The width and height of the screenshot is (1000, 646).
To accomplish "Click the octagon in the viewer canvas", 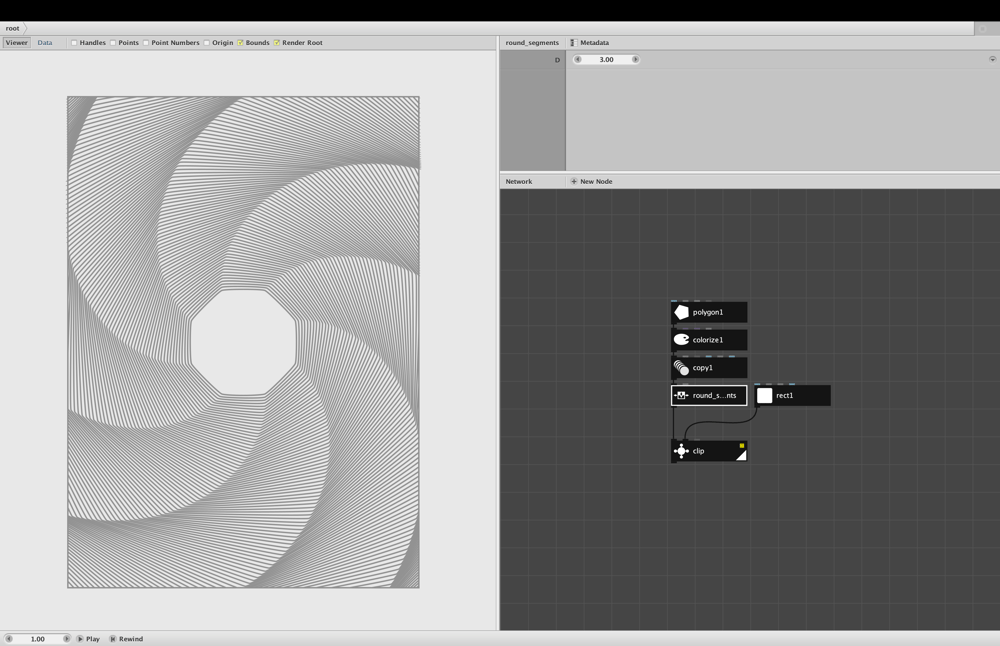I will click(243, 342).
